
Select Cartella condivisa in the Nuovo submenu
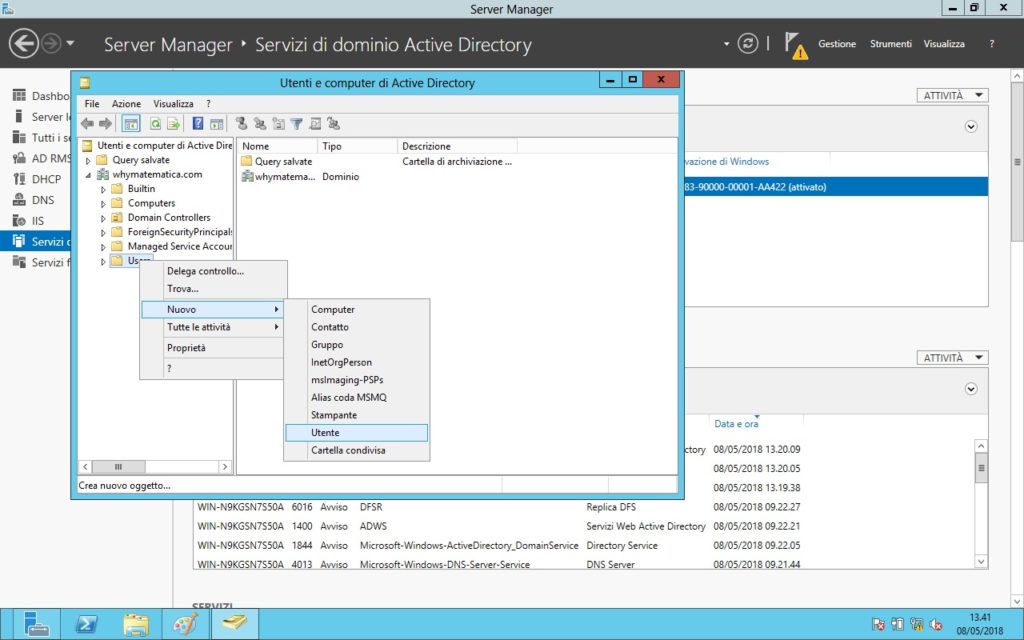pyautogui.click(x=357, y=451)
